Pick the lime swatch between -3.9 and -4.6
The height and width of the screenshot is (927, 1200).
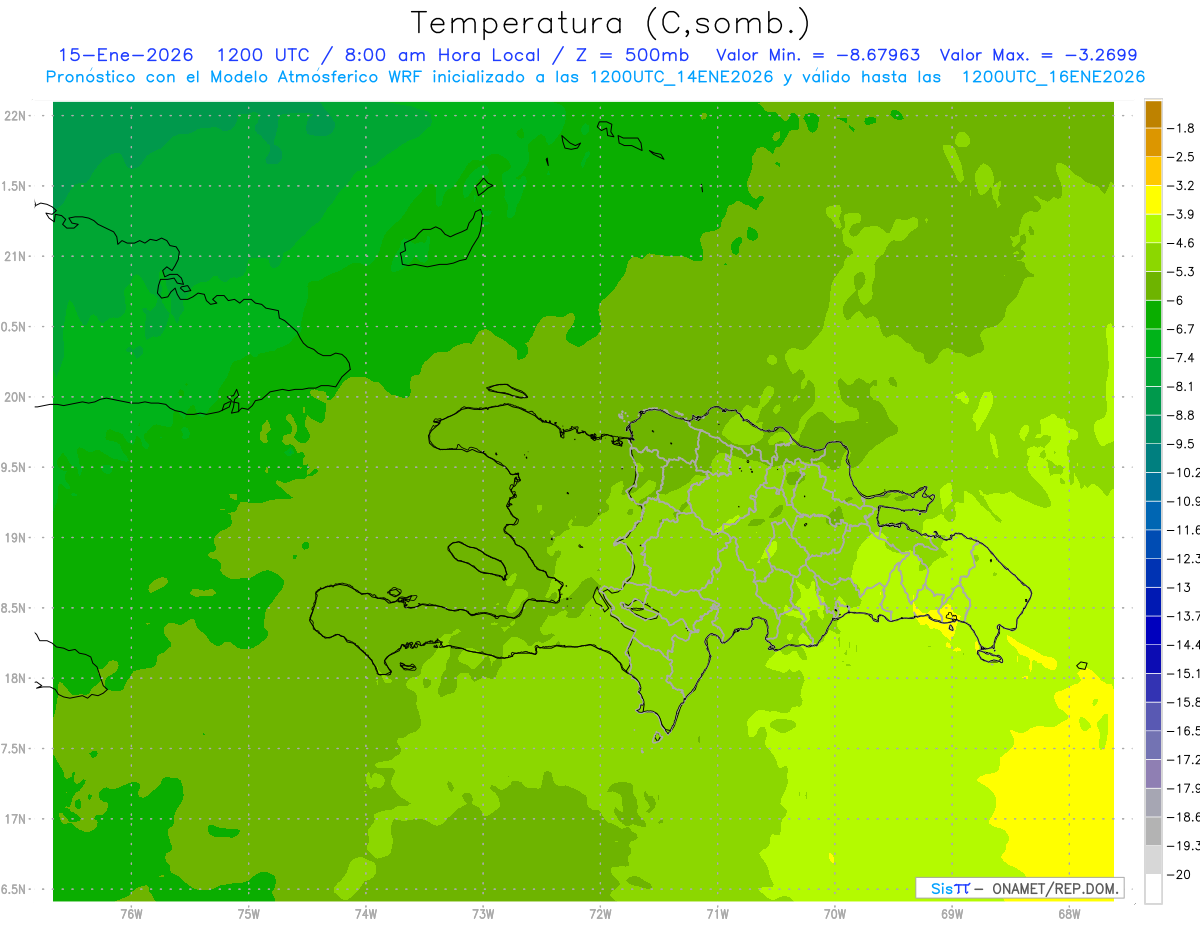pyautogui.click(x=1154, y=229)
